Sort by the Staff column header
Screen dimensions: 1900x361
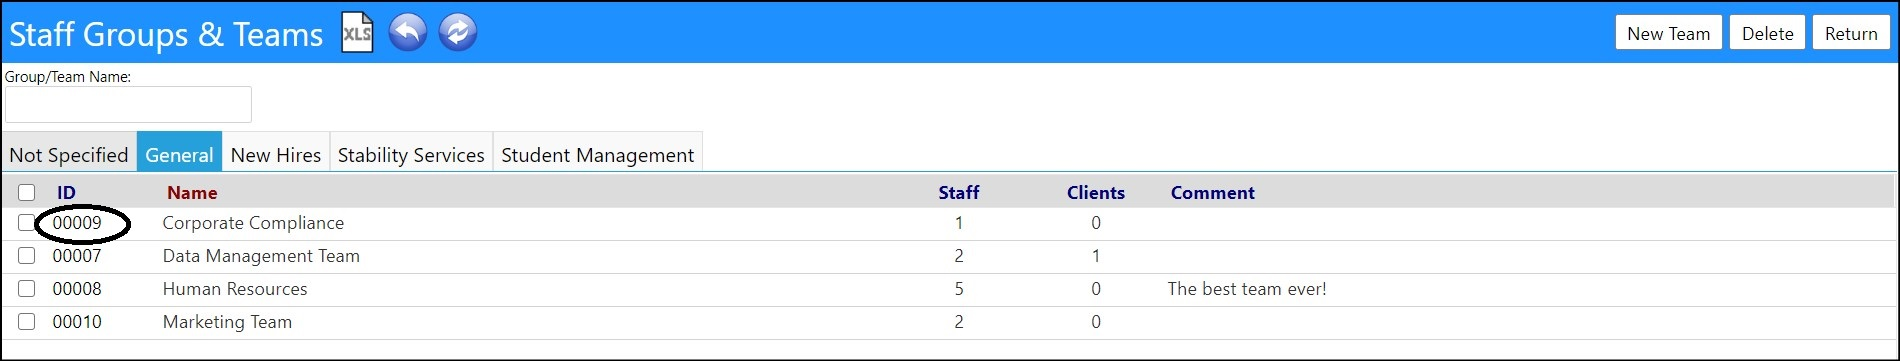click(x=959, y=193)
